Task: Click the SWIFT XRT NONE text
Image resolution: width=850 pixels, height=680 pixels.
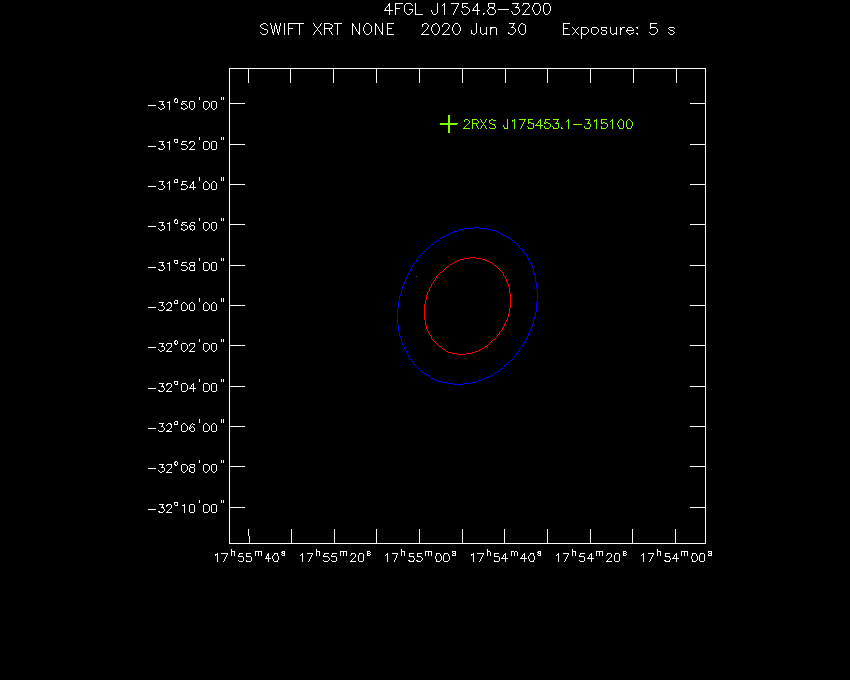Action: pyautogui.click(x=327, y=29)
